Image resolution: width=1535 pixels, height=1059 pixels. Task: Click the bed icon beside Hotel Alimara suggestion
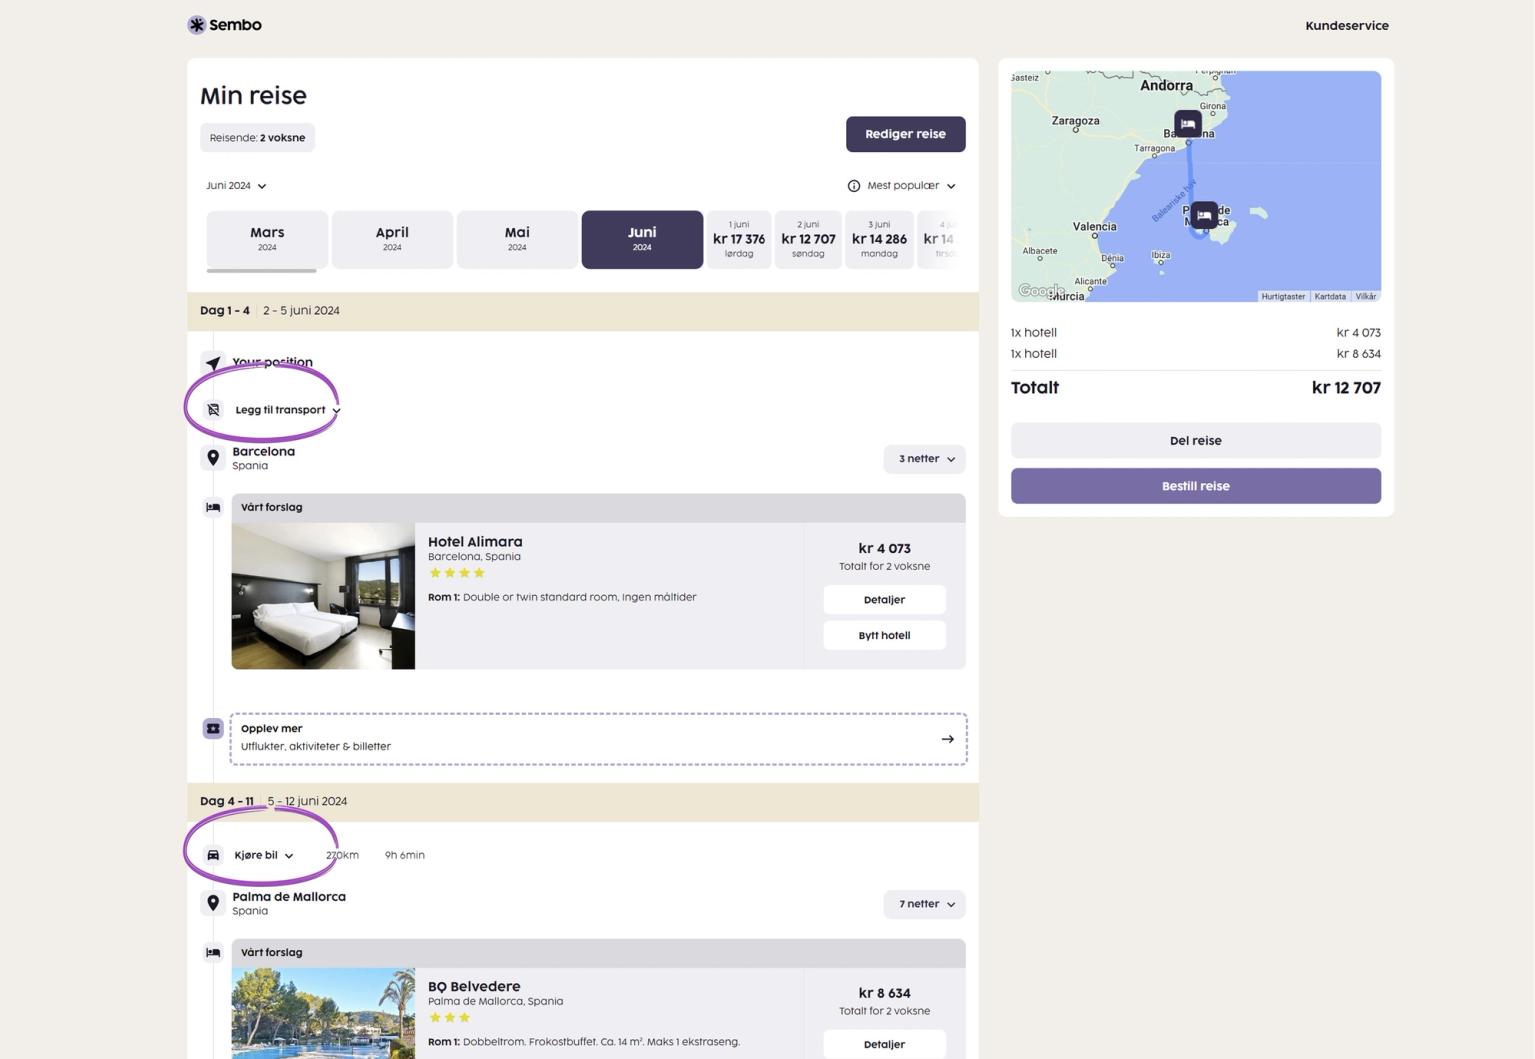(213, 508)
